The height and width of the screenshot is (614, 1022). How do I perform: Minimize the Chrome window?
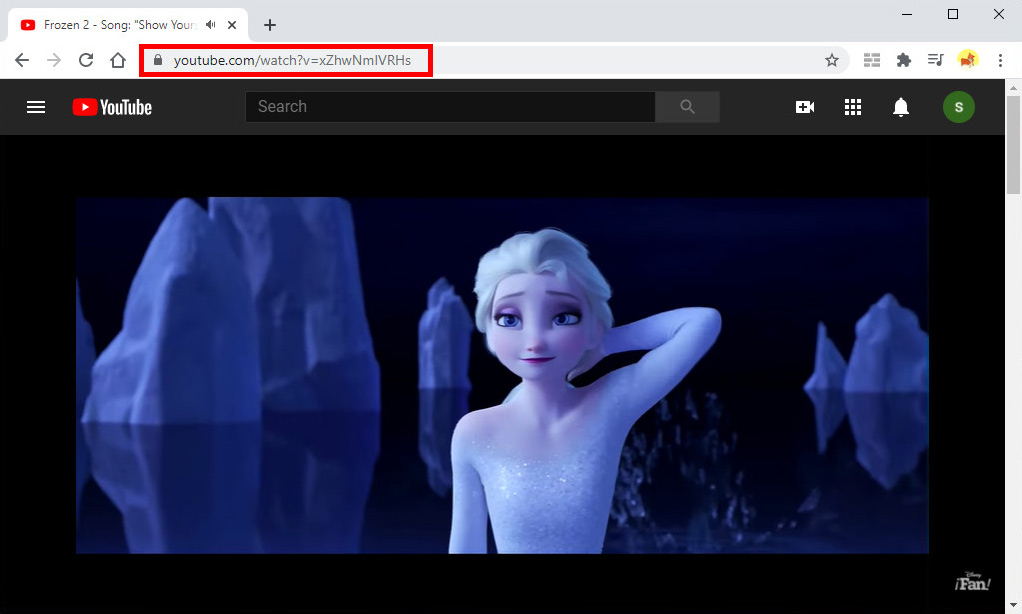907,14
